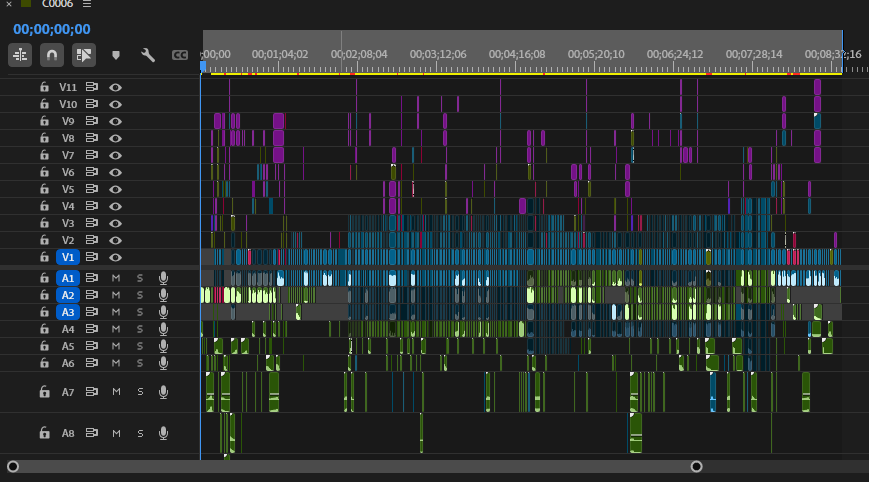Toggle lock on track V1

point(44,257)
